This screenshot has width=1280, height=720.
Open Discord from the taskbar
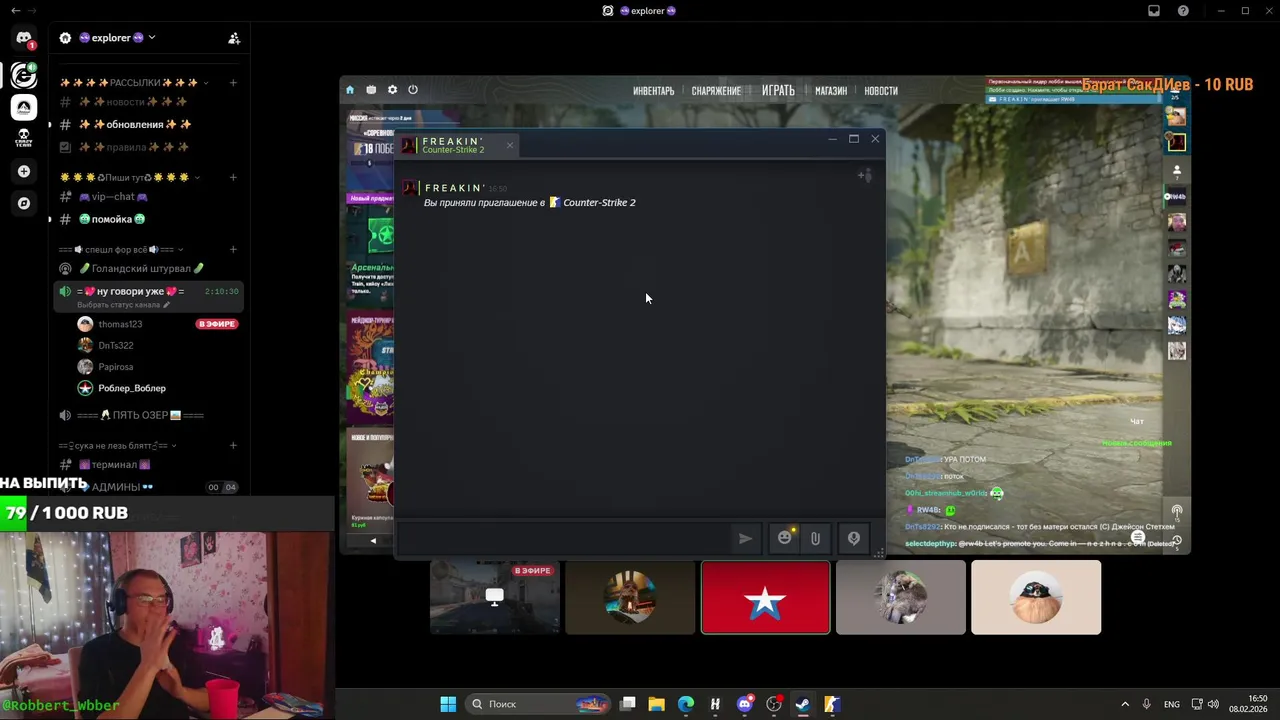[744, 704]
